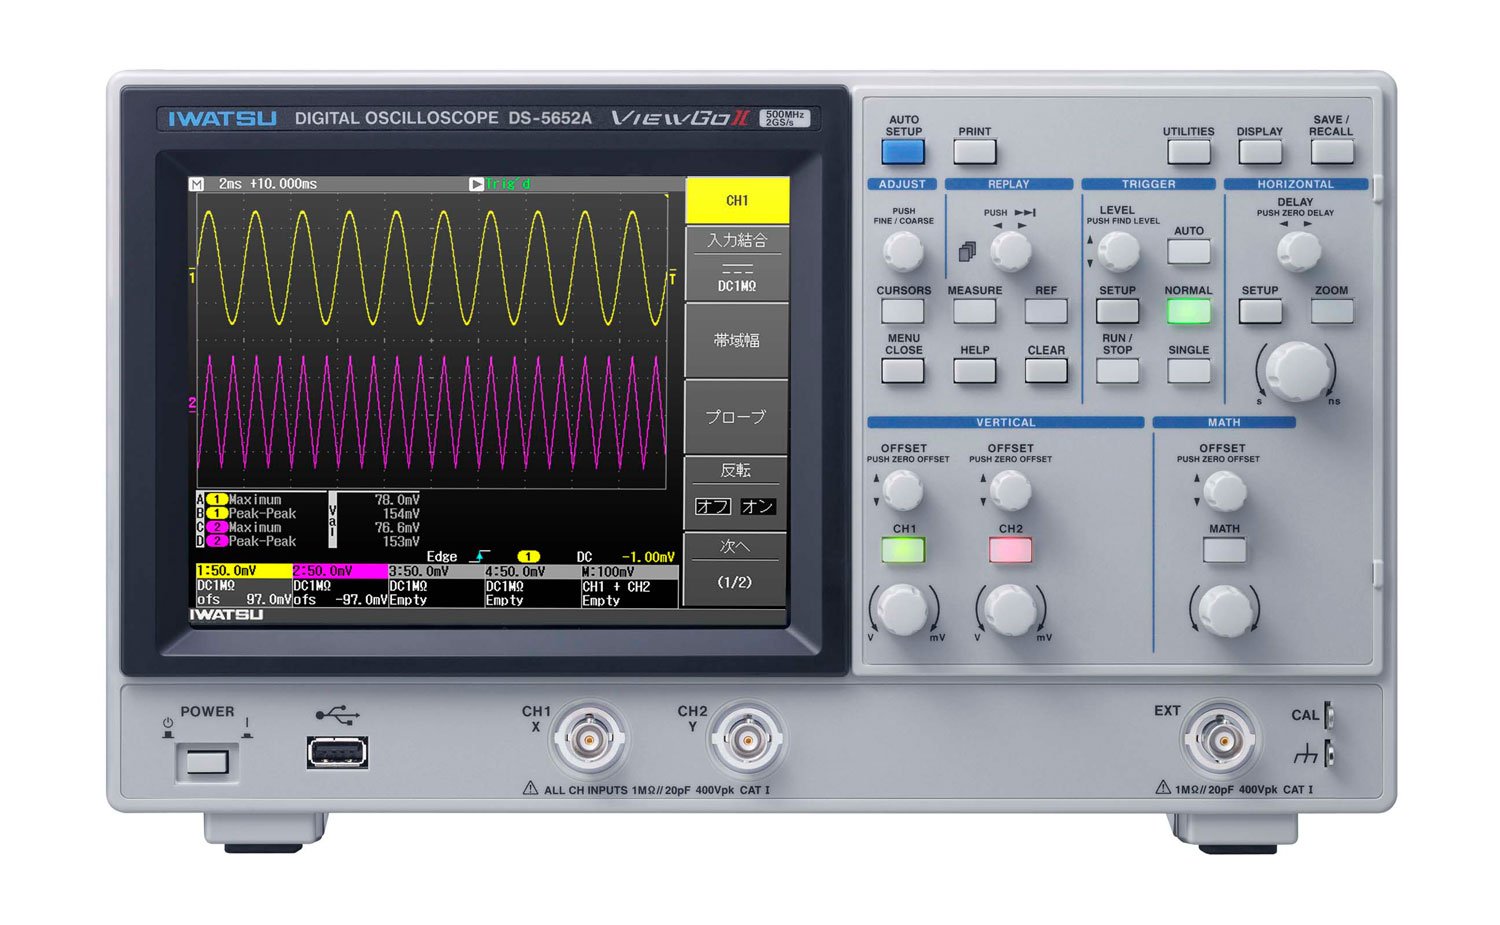Open the horizontal ZOOM button

[x=1331, y=311]
